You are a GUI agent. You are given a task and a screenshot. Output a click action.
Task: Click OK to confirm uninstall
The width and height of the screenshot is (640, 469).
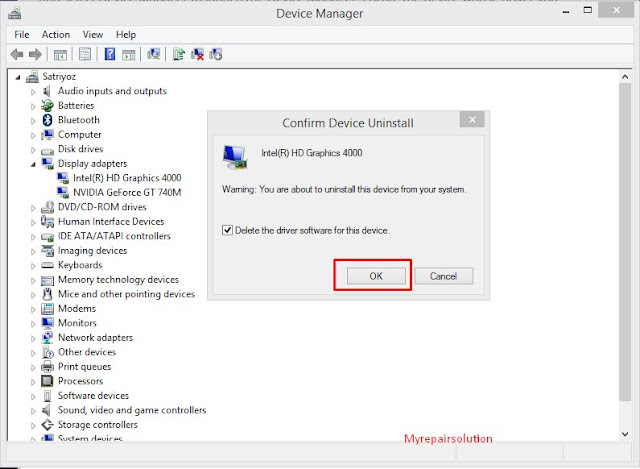(376, 276)
